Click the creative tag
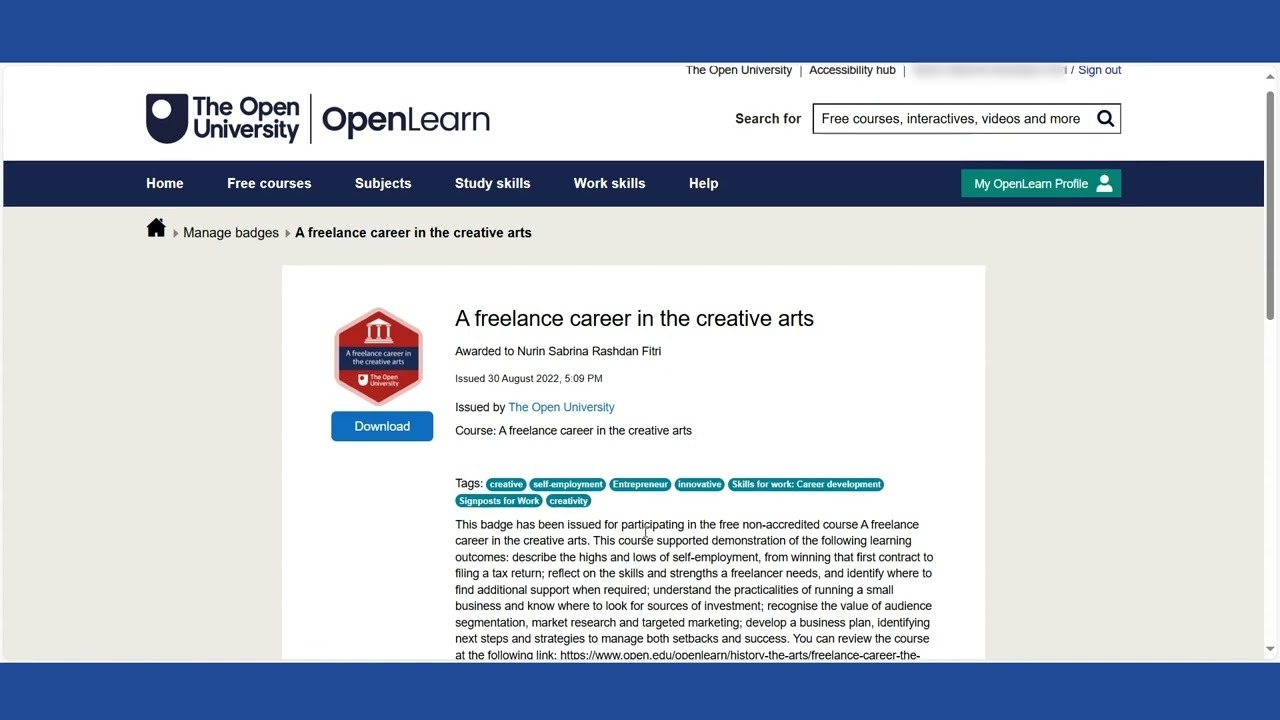The height and width of the screenshot is (720, 1280). pyautogui.click(x=505, y=484)
